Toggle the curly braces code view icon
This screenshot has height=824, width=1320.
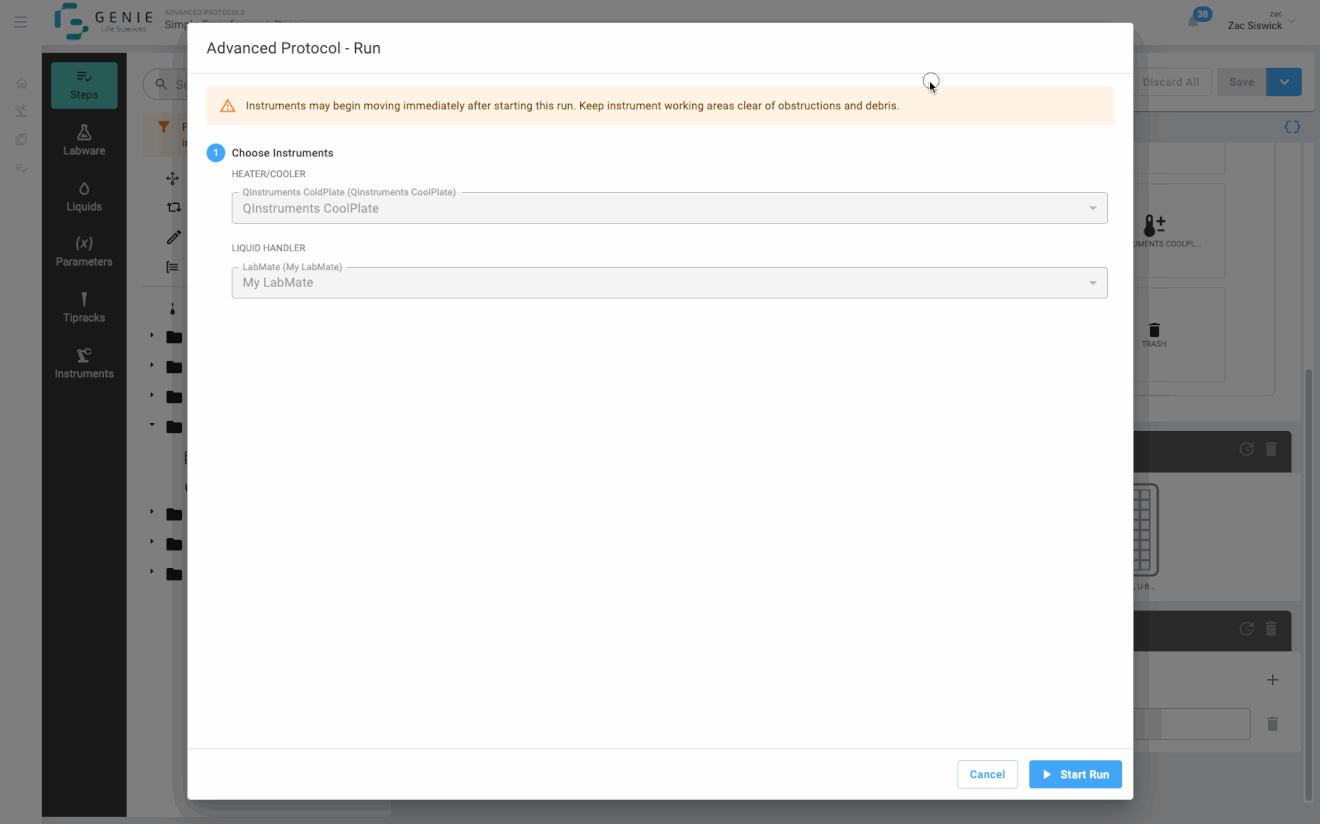point(1292,127)
